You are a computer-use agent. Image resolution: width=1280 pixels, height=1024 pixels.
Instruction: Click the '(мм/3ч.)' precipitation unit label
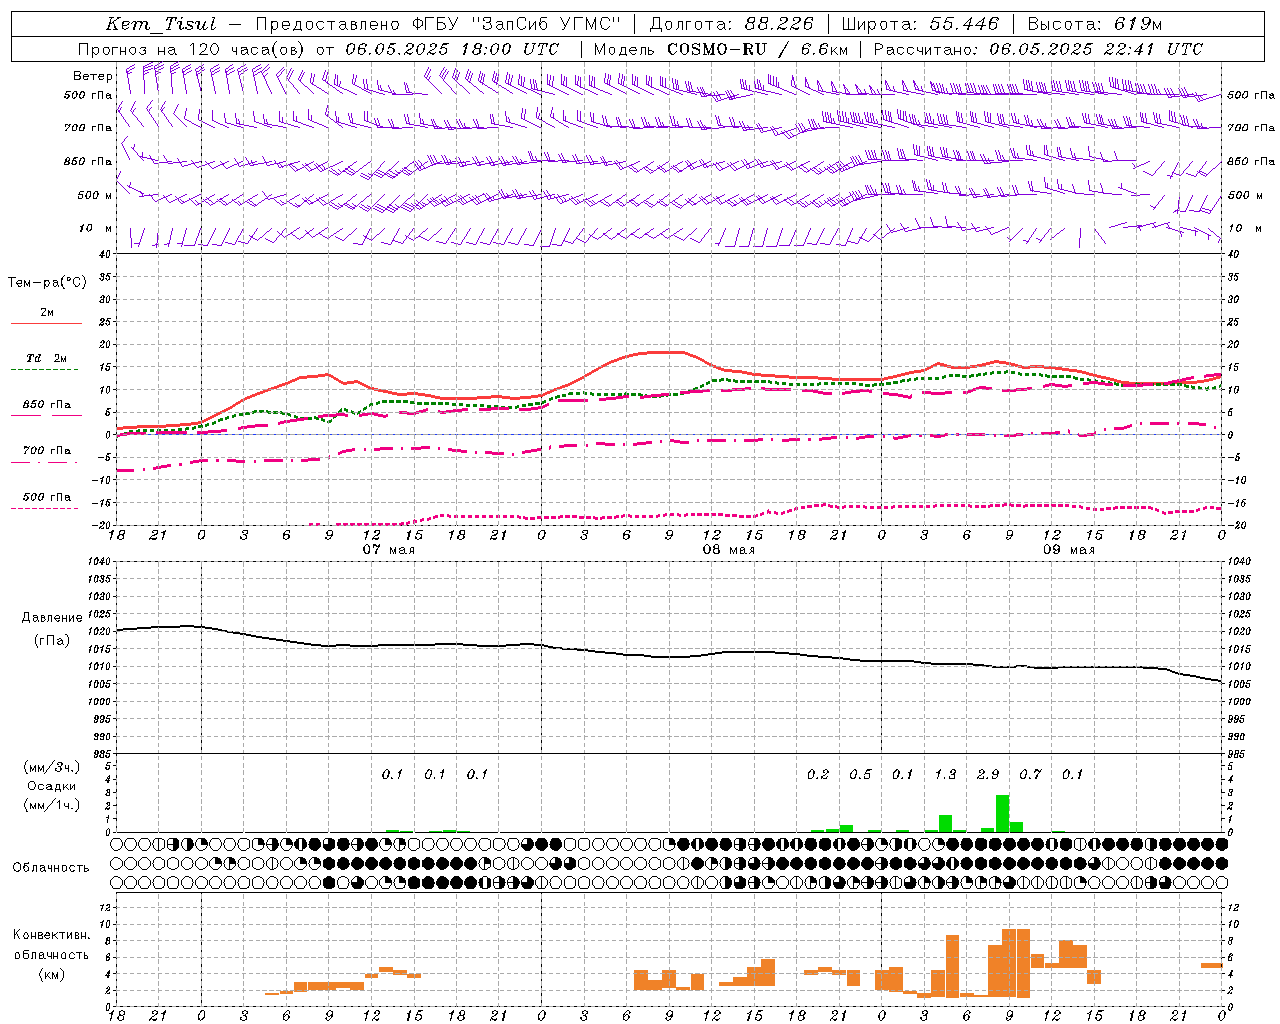point(51,767)
